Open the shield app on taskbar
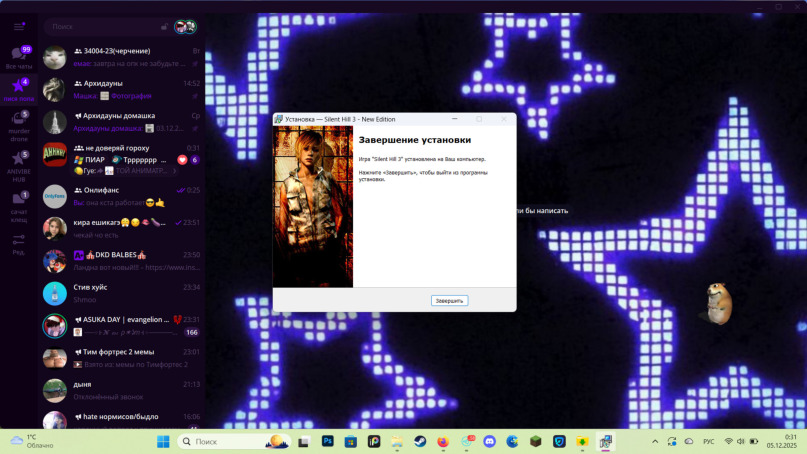 (x=559, y=442)
